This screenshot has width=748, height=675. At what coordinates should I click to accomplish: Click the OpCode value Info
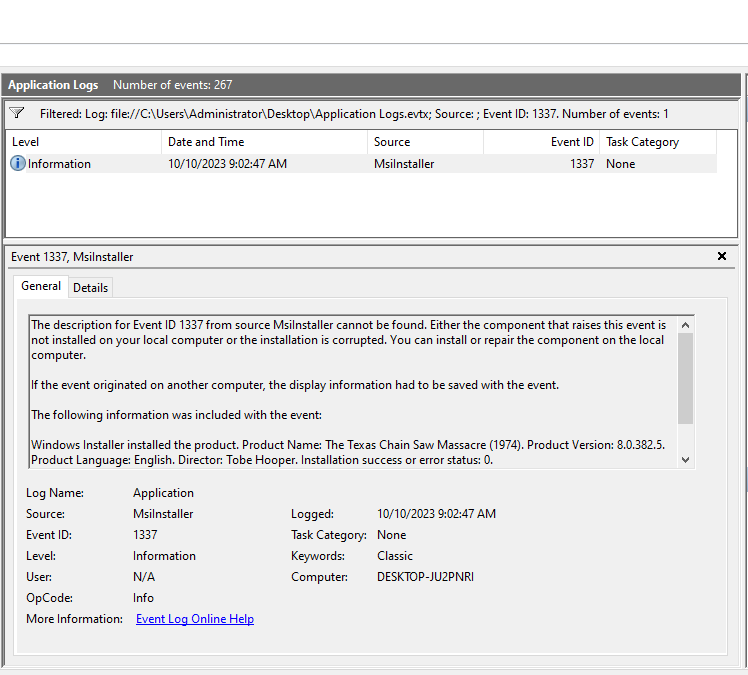point(143,598)
